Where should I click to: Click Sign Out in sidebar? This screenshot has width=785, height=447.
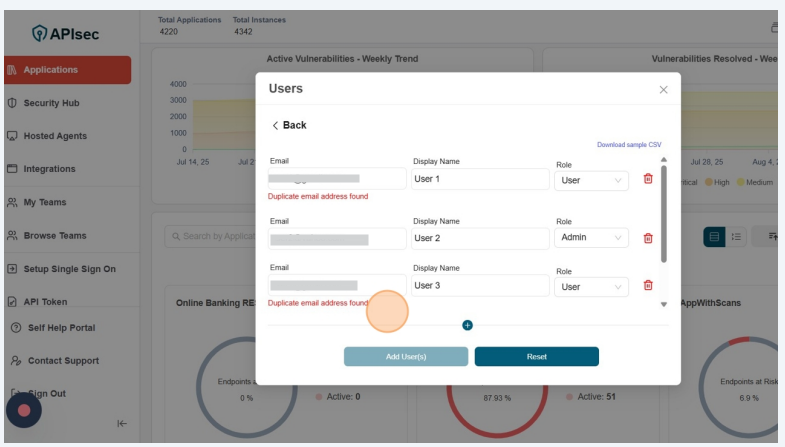click(47, 393)
